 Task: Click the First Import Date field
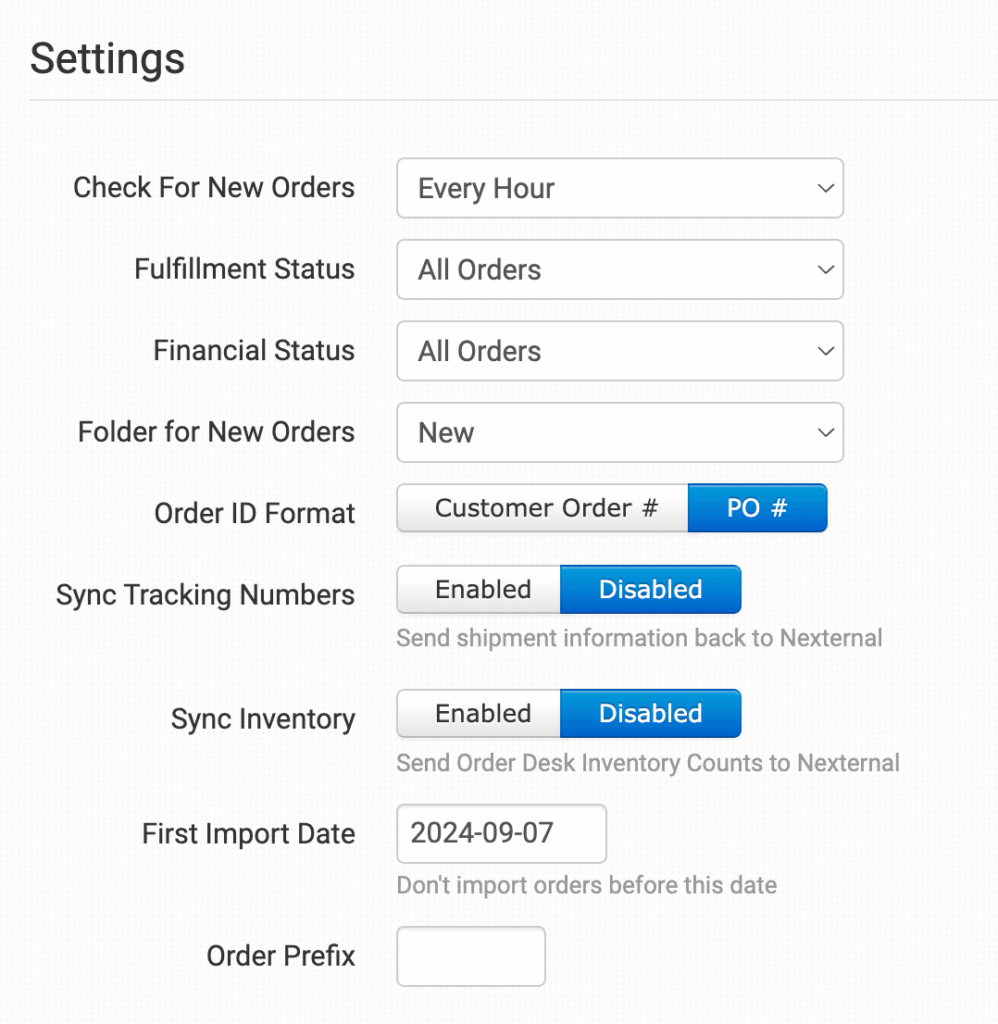coord(501,834)
